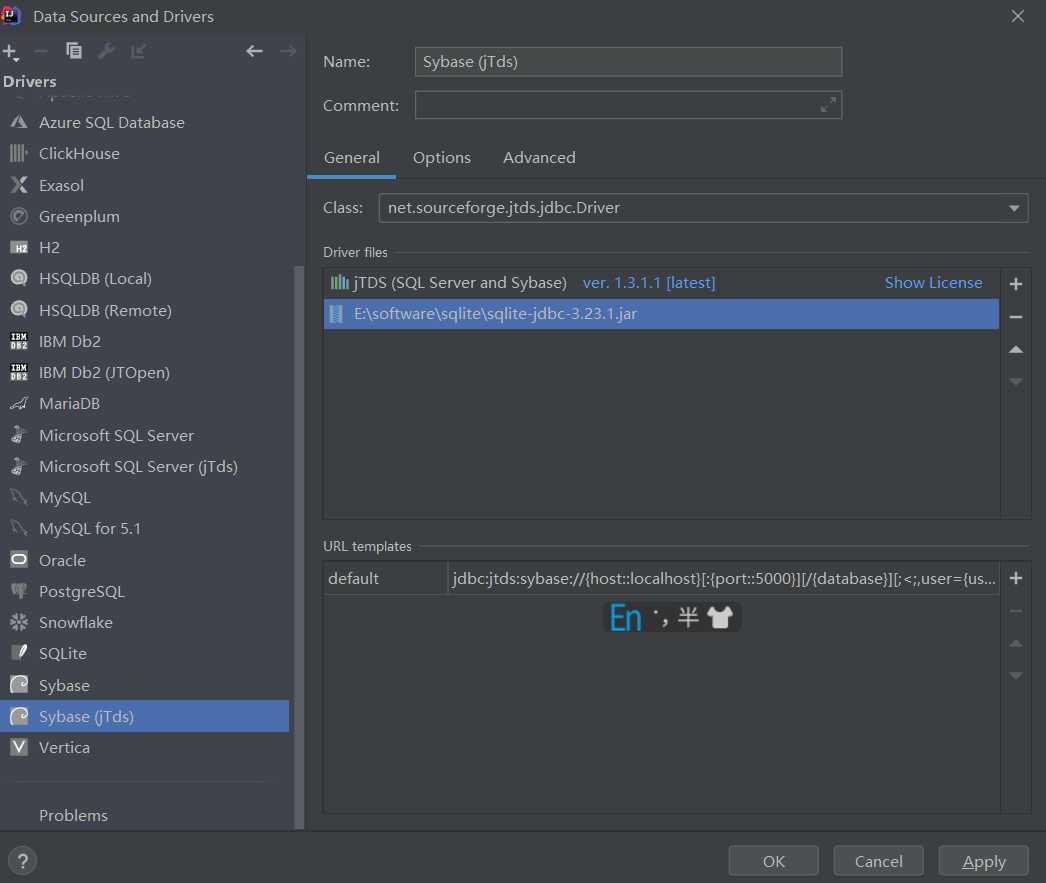Click the Add data source plus icon
Image resolution: width=1046 pixels, height=883 pixels.
[11, 51]
